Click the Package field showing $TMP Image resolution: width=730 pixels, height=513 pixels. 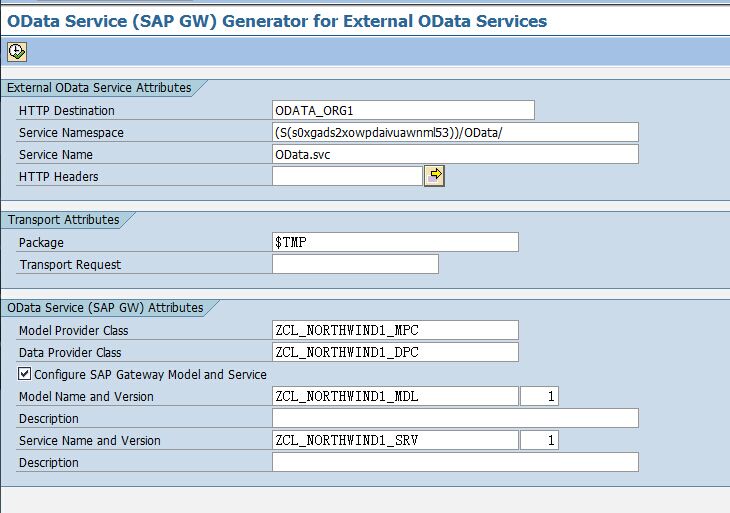click(395, 242)
